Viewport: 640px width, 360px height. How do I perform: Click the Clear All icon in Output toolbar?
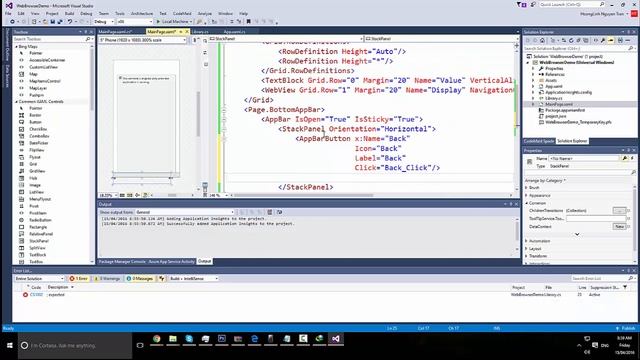[269, 212]
